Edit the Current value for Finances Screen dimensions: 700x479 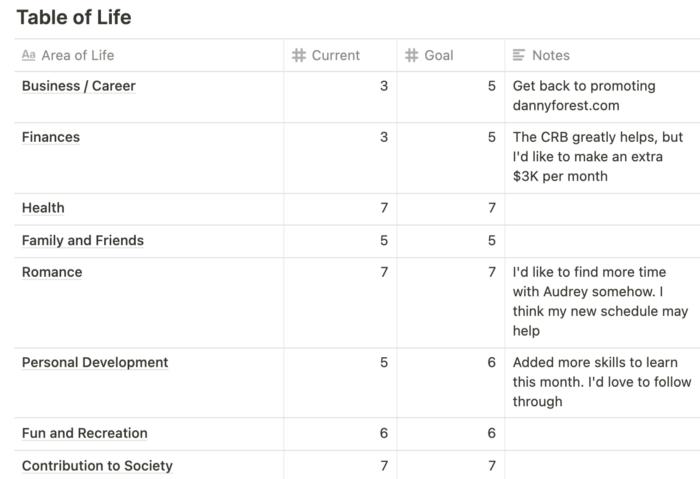[x=340, y=158]
